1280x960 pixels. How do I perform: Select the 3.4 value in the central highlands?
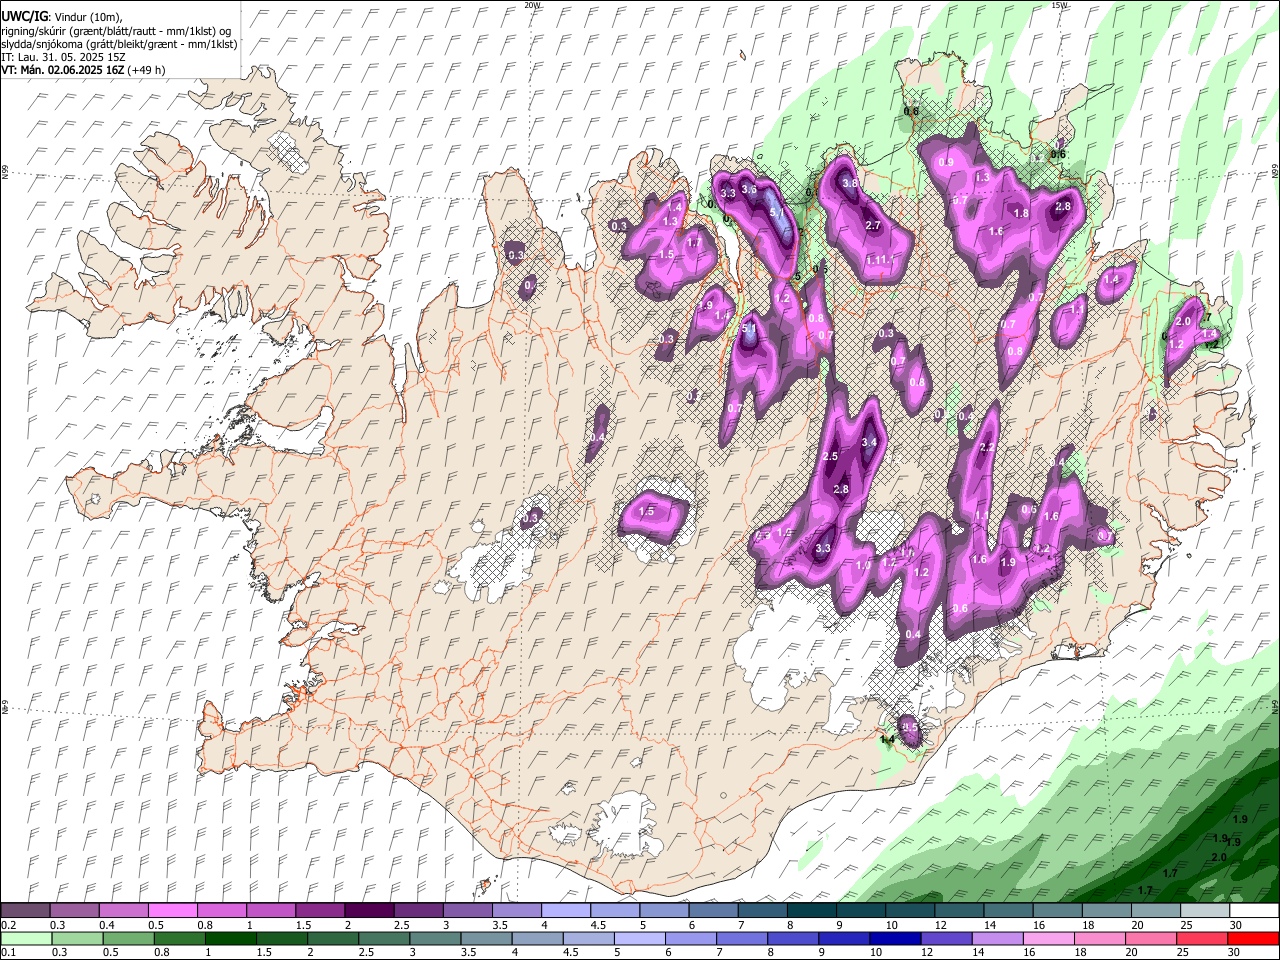click(869, 442)
